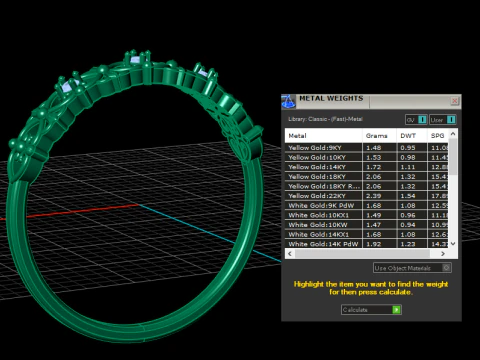Close the Metal Weights dialog

coord(455,101)
